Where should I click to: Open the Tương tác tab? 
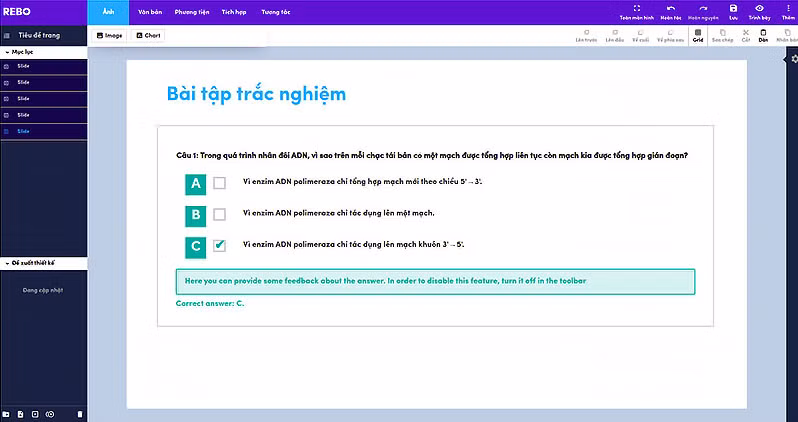276,12
